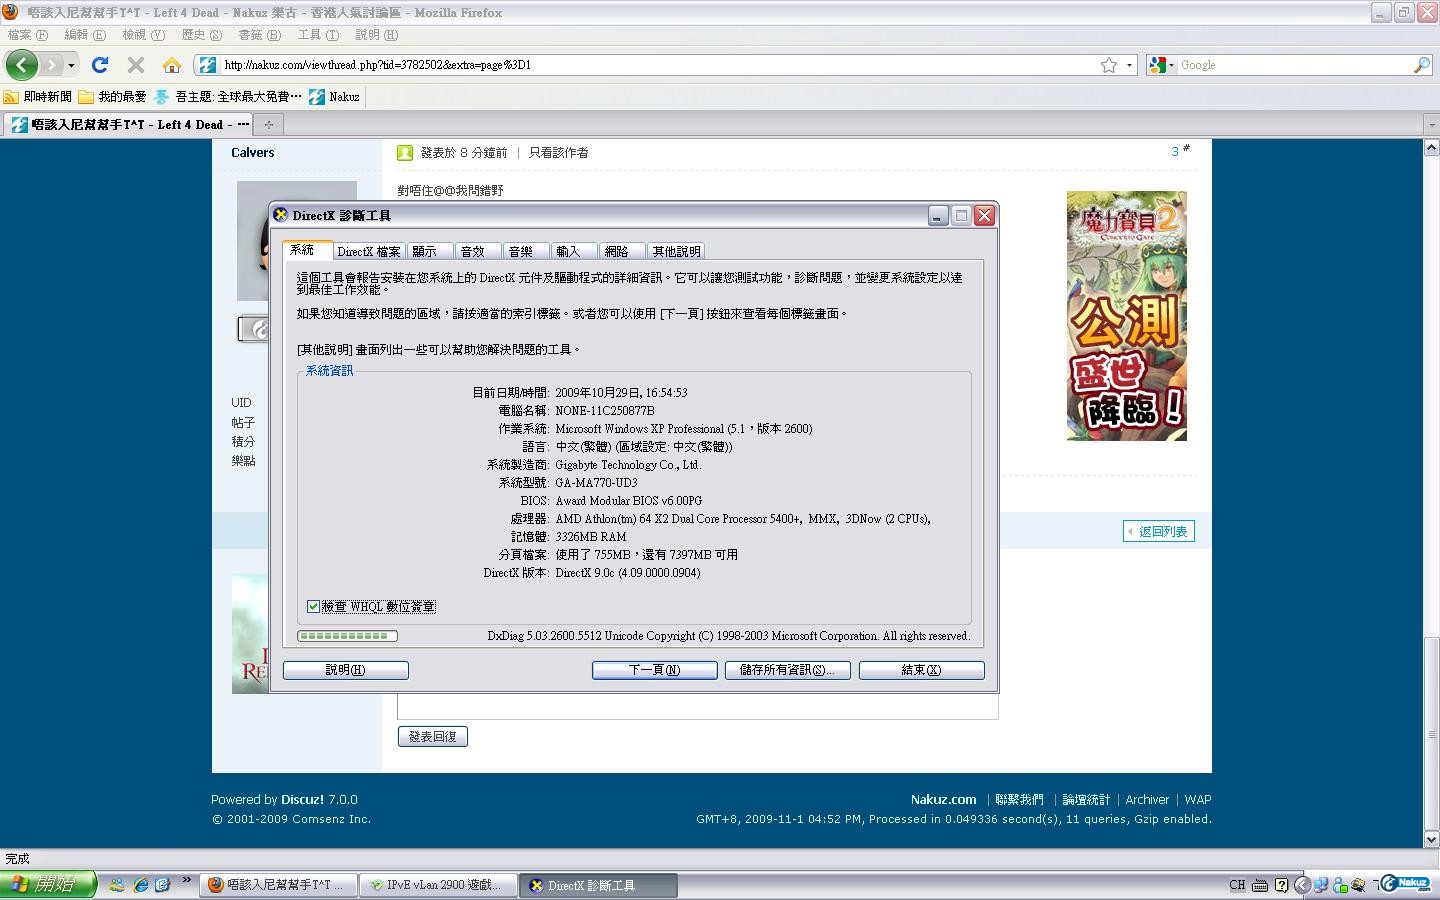1440x900 pixels.
Task: Switch to IPvE vLan taskbar window
Action: point(437,885)
